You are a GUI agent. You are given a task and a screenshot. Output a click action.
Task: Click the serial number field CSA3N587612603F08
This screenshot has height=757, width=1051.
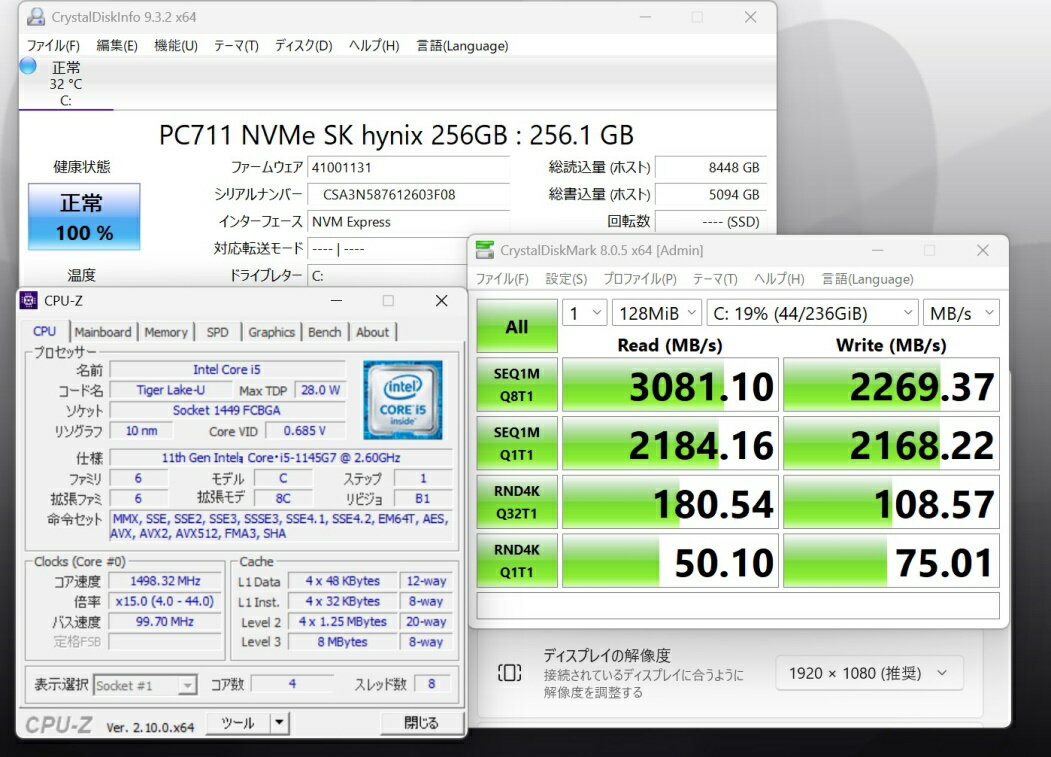(408, 194)
